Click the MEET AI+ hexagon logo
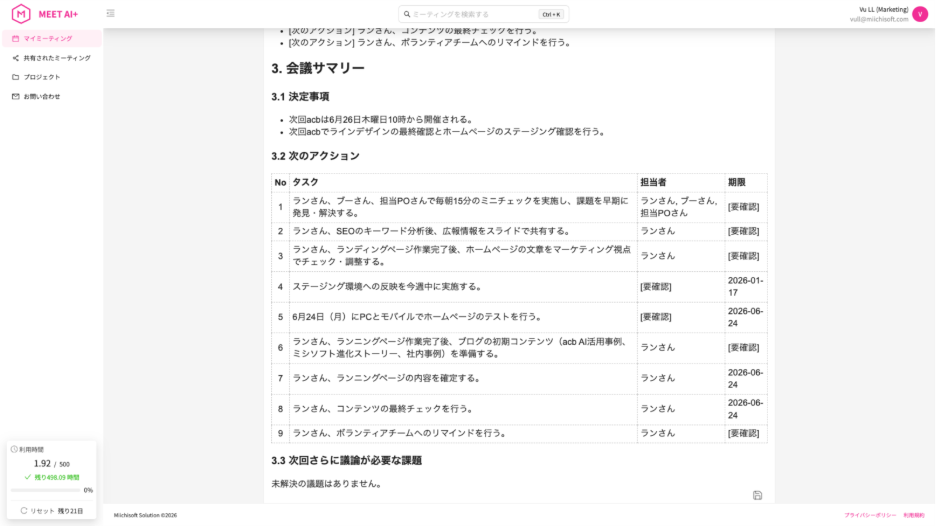 21,14
